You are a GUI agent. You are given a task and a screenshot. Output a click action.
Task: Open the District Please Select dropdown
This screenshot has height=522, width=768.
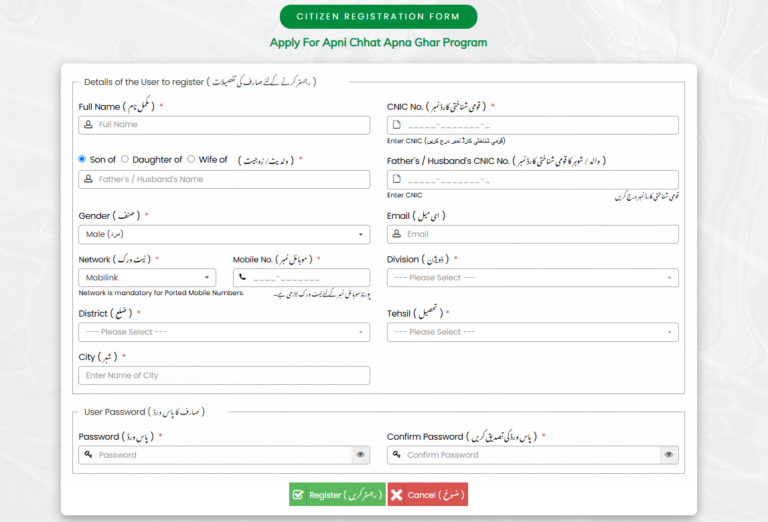point(224,332)
